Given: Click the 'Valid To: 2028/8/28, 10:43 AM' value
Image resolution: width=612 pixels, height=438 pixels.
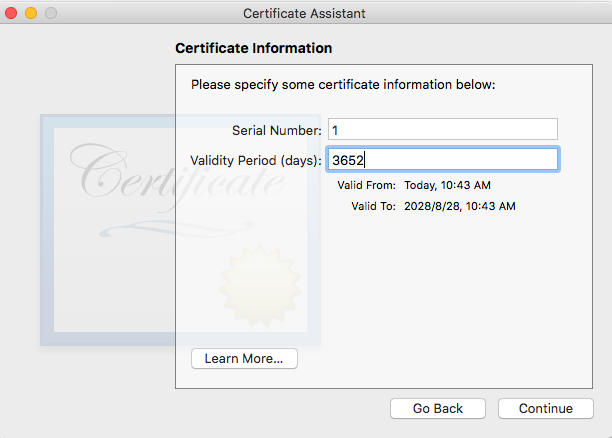Looking at the screenshot, I should coord(459,206).
